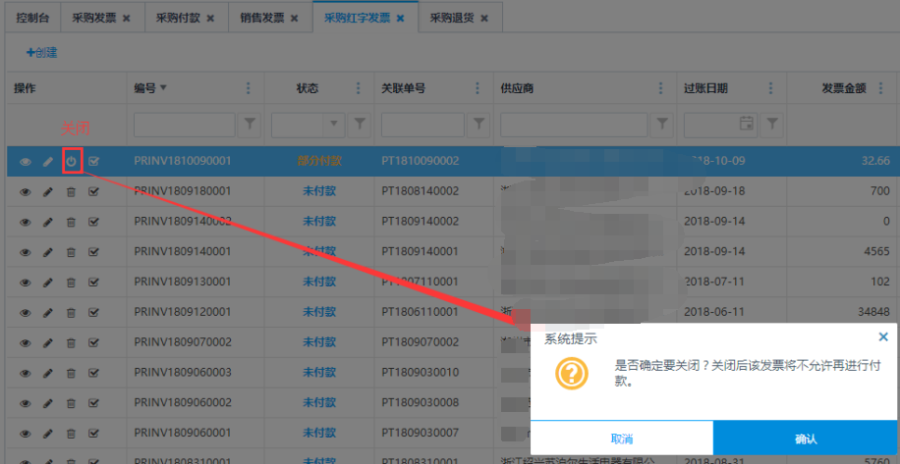The height and width of the screenshot is (464, 900).
Task: Confirm closing with the 确认 button
Action: pyautogui.click(x=805, y=438)
